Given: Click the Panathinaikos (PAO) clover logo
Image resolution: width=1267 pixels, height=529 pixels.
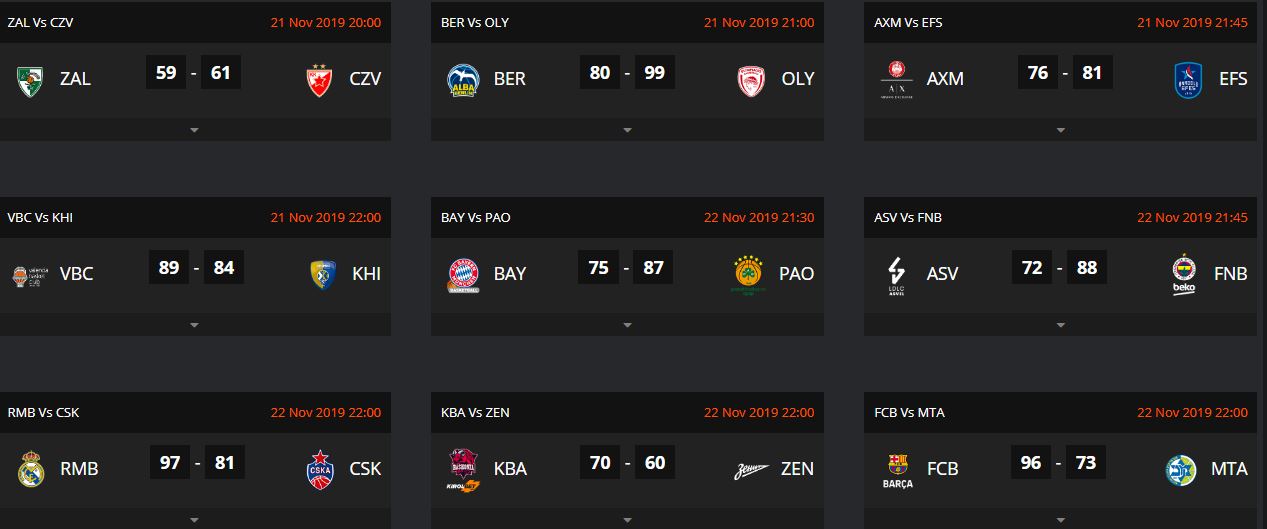Looking at the screenshot, I should coord(750,274).
